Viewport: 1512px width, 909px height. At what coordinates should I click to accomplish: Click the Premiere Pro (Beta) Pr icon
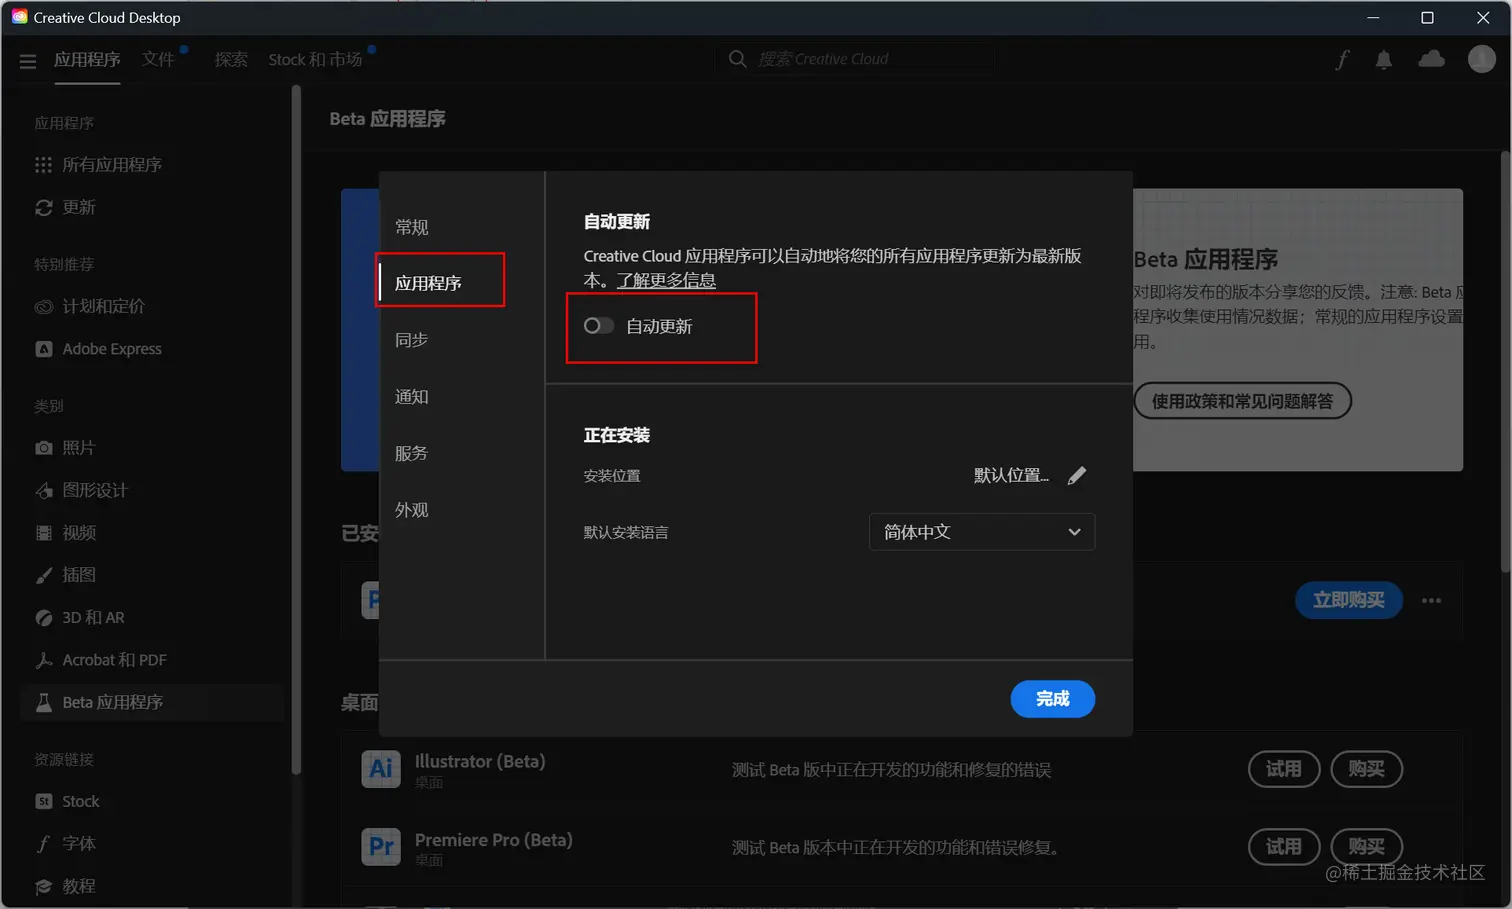381,847
